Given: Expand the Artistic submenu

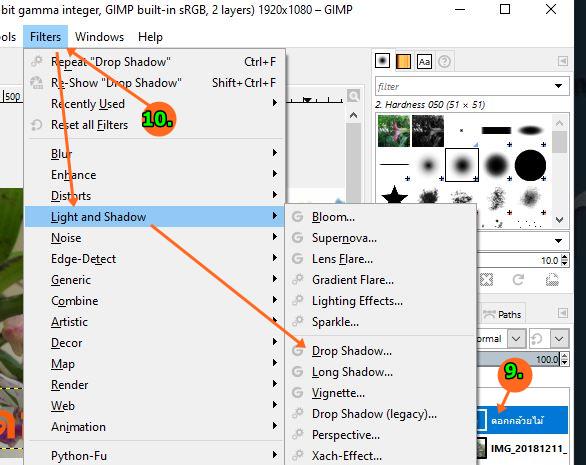Looking at the screenshot, I should [x=154, y=321].
